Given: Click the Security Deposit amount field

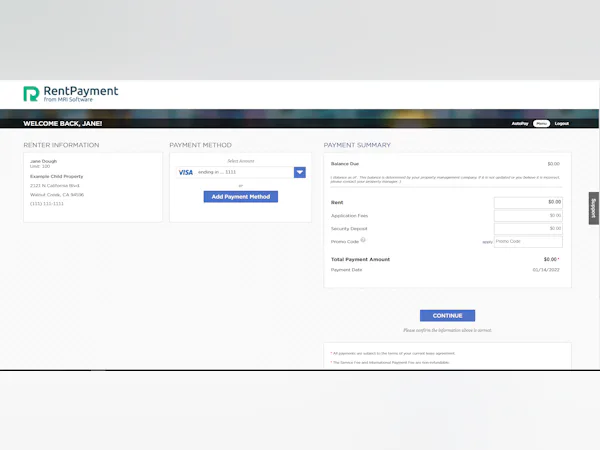Looking at the screenshot, I should [x=528, y=229].
